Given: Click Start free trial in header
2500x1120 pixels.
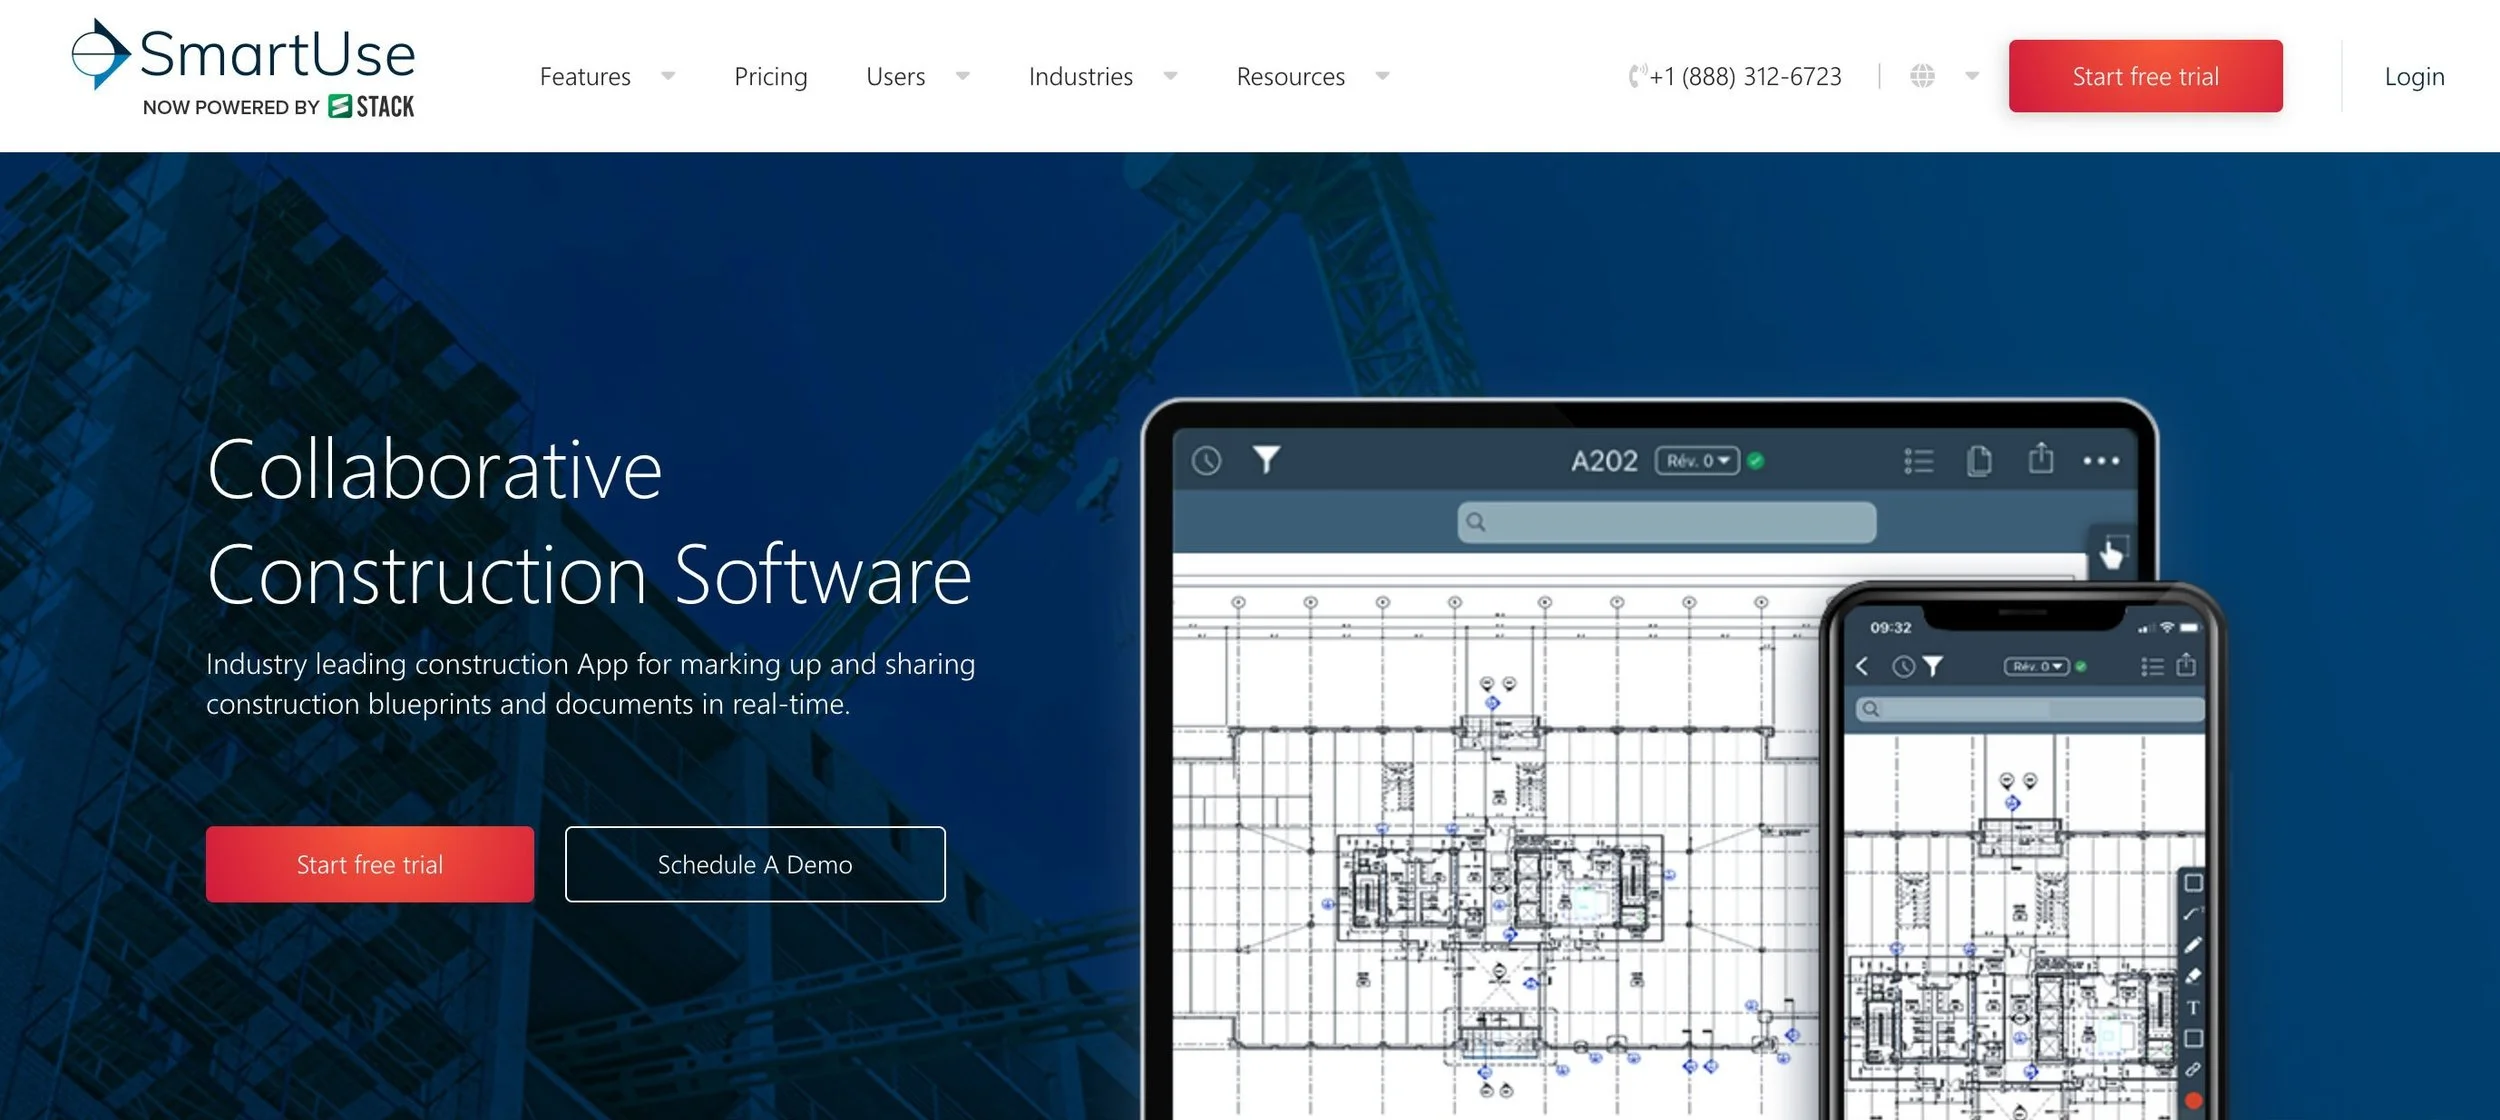Looking at the screenshot, I should [2145, 76].
